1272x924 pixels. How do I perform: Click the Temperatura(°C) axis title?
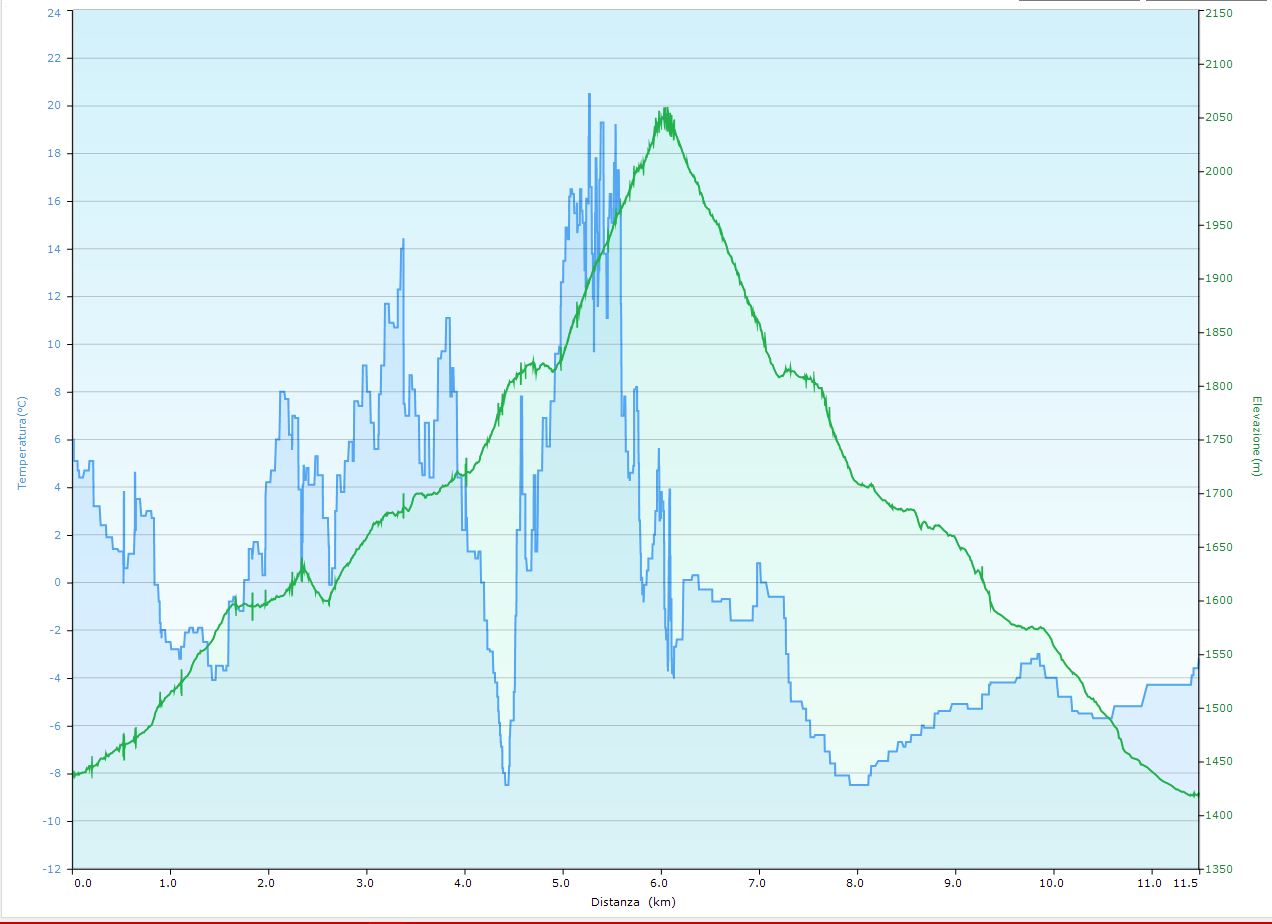click(21, 441)
